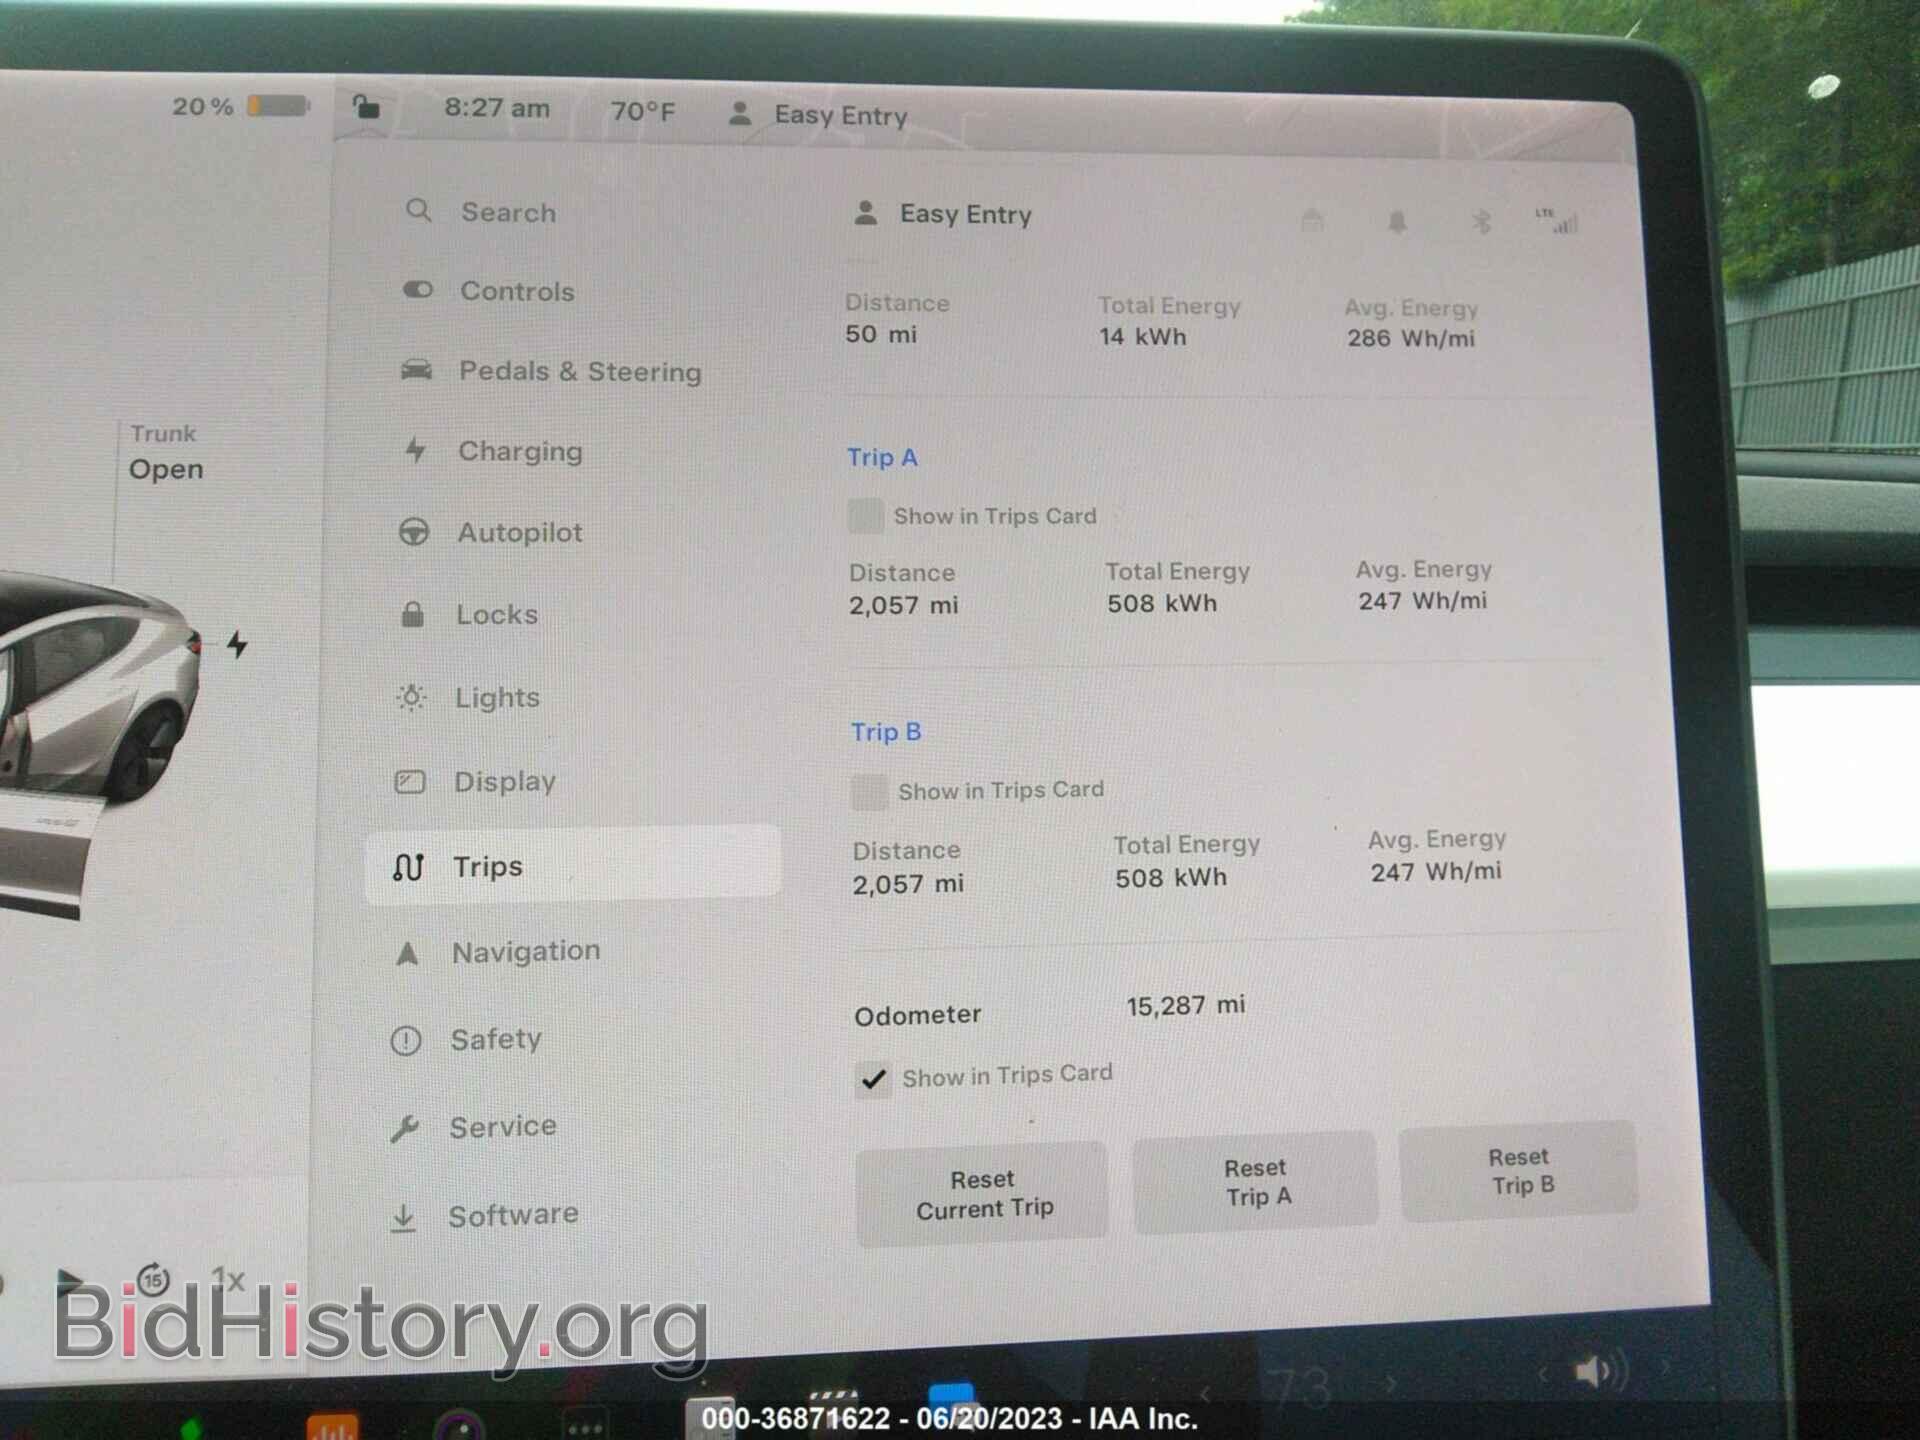Tap the 8:27 am clock
The image size is (1920, 1440).
(x=497, y=107)
